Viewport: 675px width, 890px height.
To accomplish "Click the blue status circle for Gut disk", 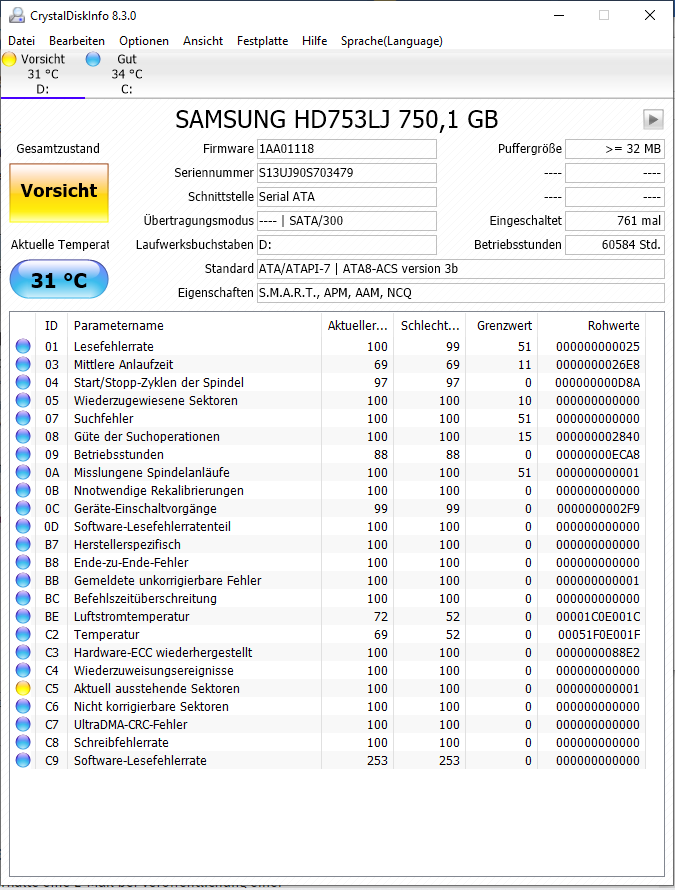I will click(93, 59).
